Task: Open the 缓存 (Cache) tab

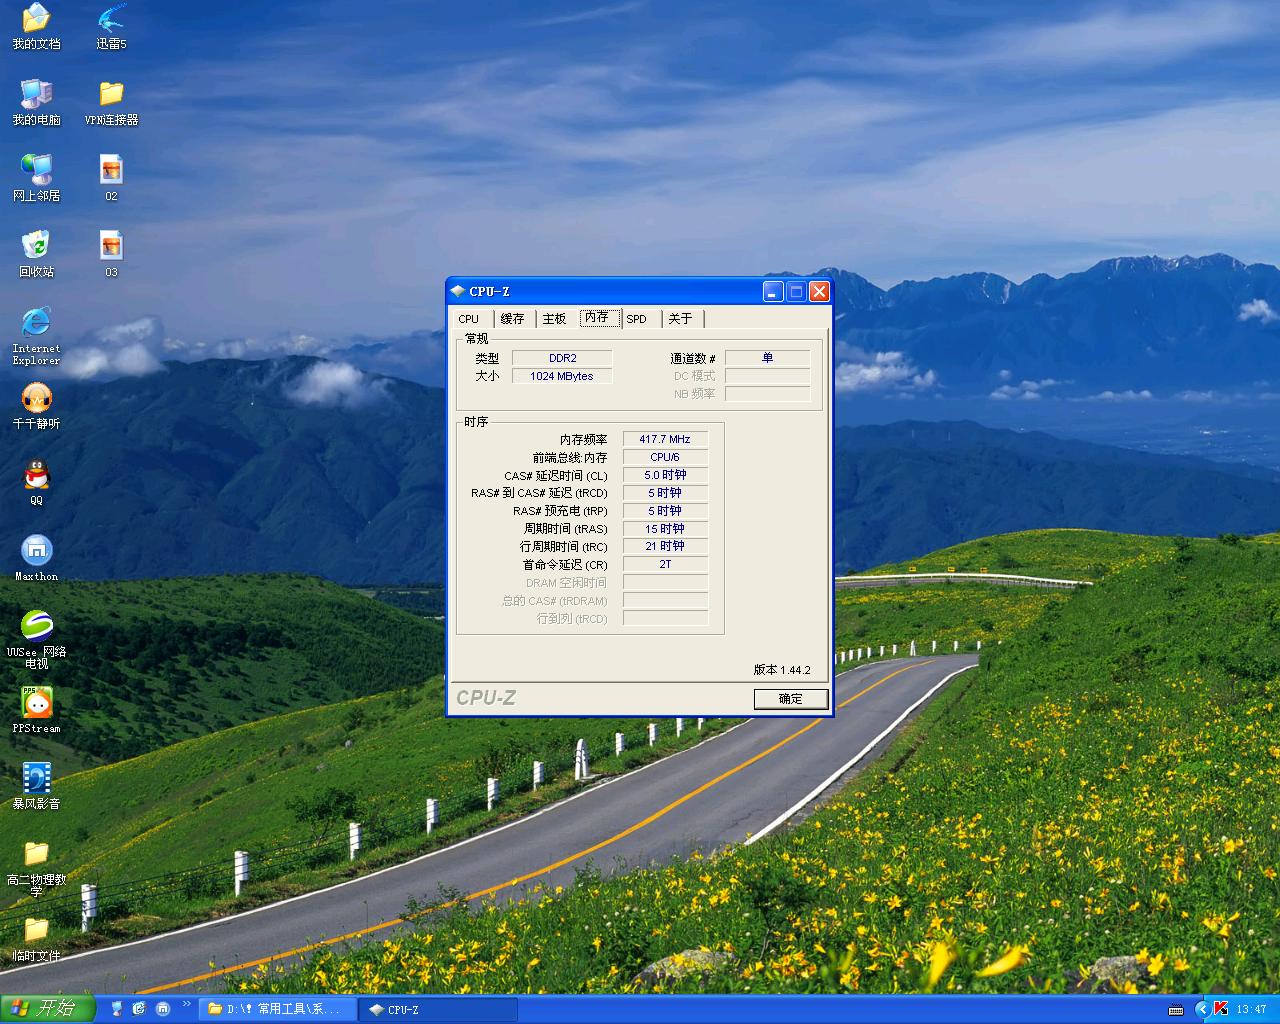Action: pyautogui.click(x=512, y=319)
